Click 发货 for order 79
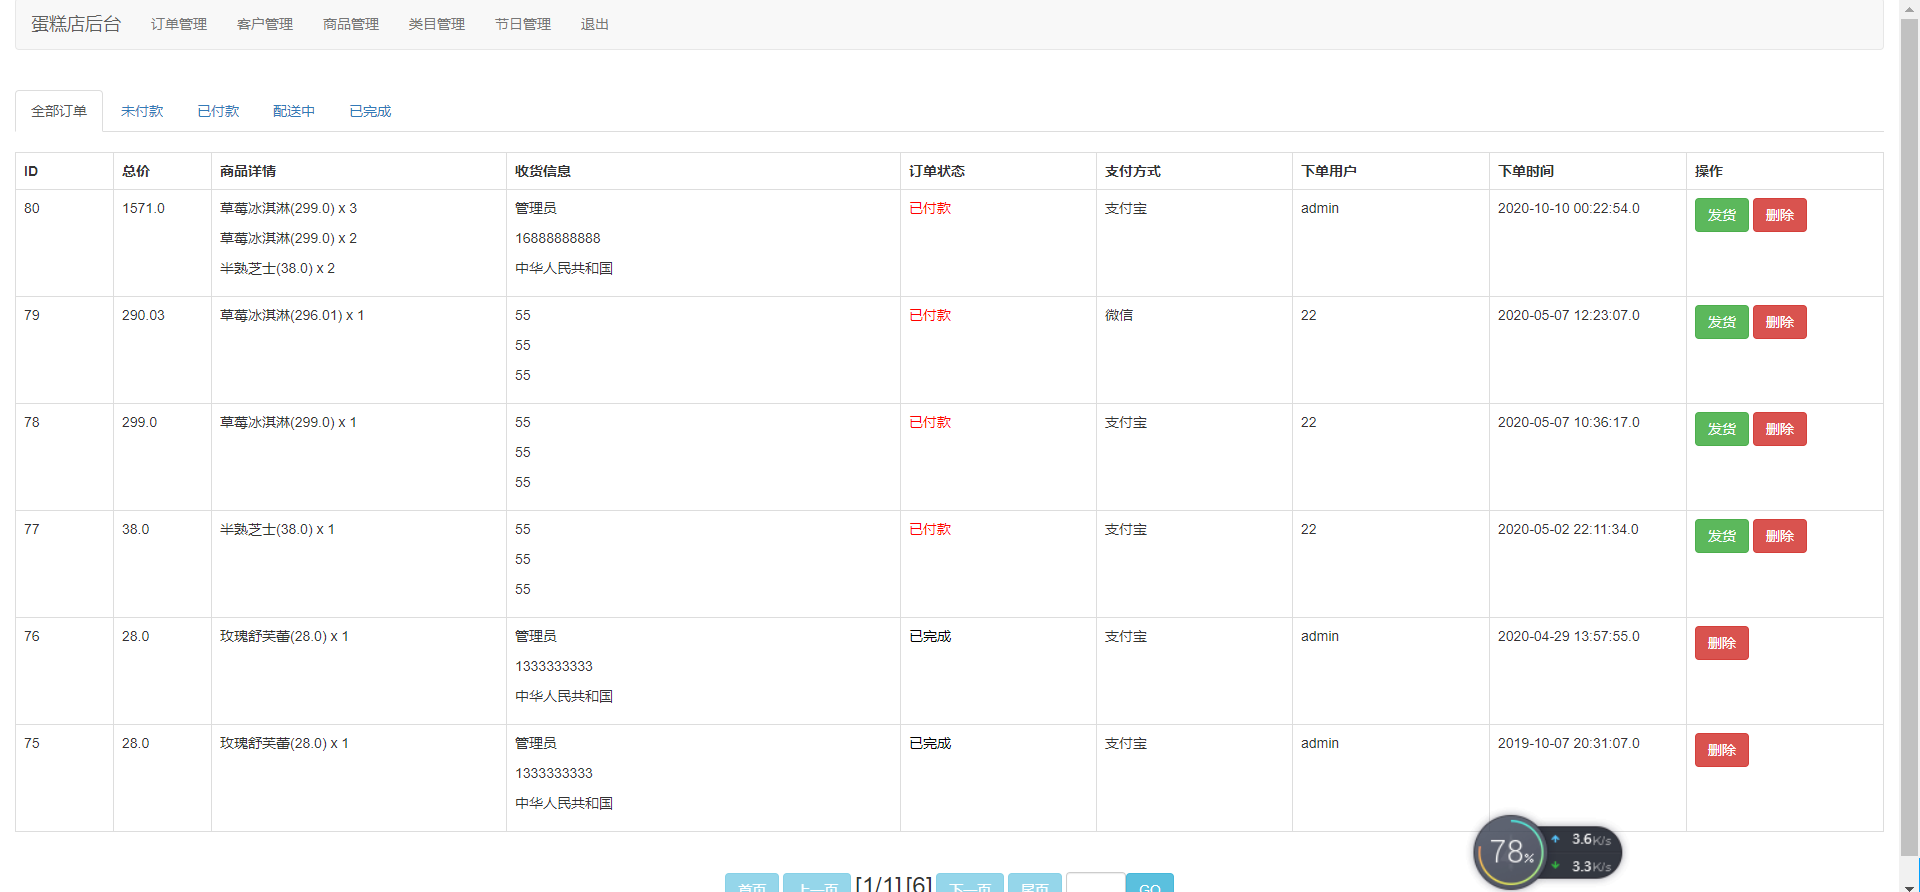Image resolution: width=1920 pixels, height=892 pixels. pyautogui.click(x=1721, y=322)
